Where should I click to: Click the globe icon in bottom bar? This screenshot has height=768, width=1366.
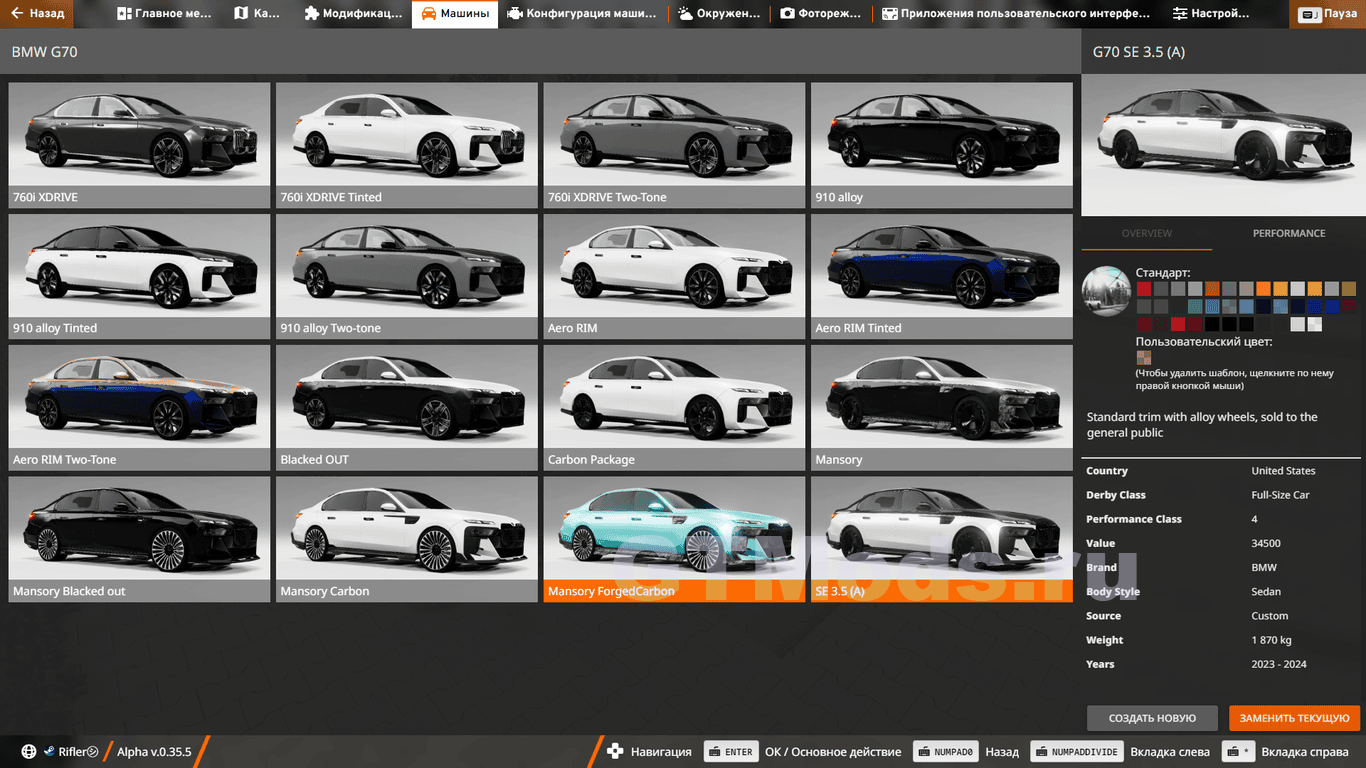click(x=28, y=752)
